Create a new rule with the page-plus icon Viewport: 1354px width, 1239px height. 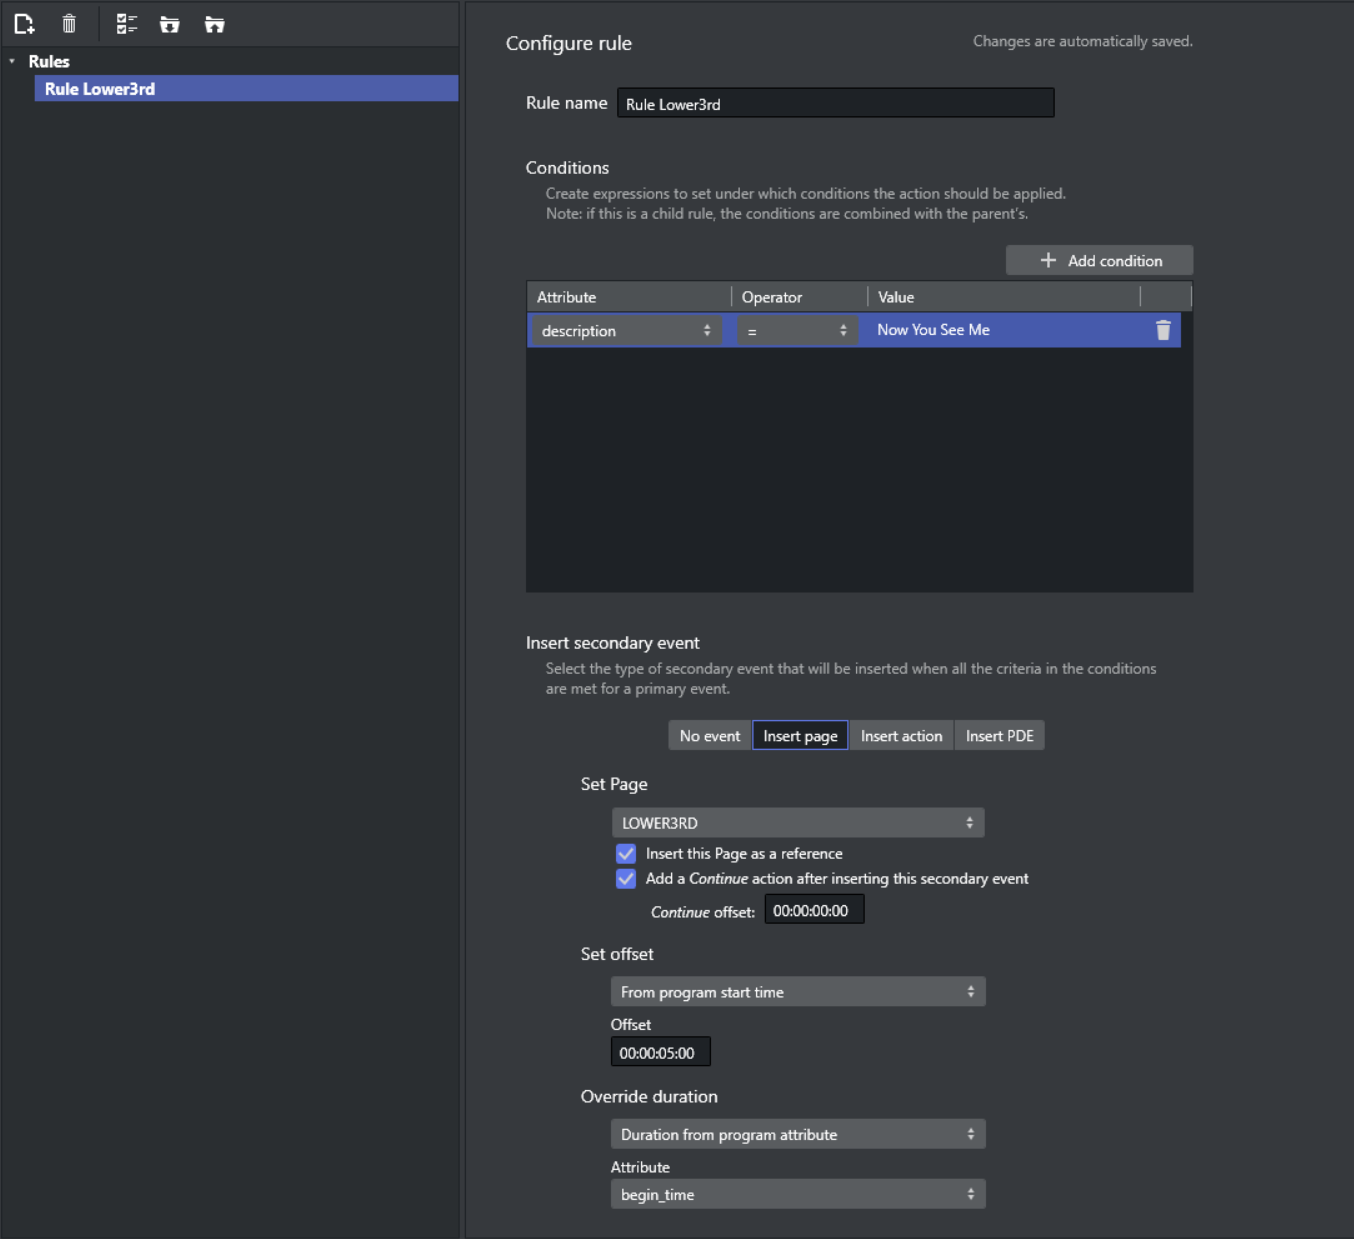point(24,24)
